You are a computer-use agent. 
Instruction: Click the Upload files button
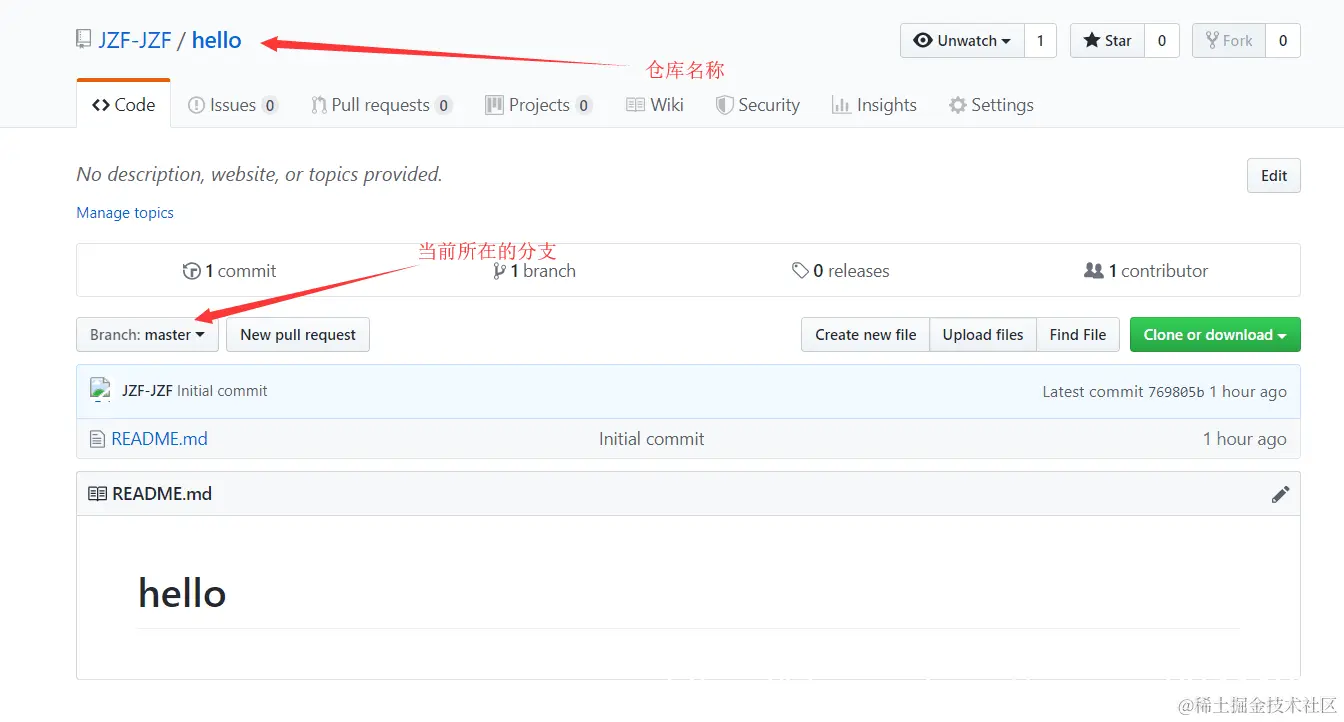pos(983,335)
